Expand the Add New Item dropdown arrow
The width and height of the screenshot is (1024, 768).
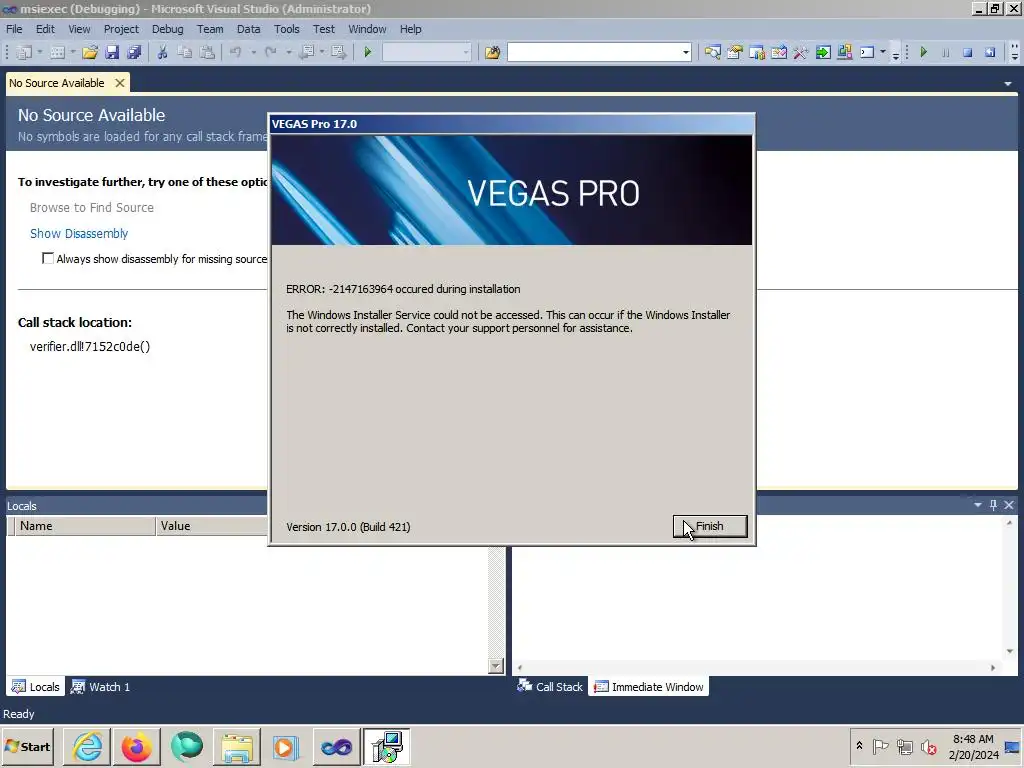73,52
